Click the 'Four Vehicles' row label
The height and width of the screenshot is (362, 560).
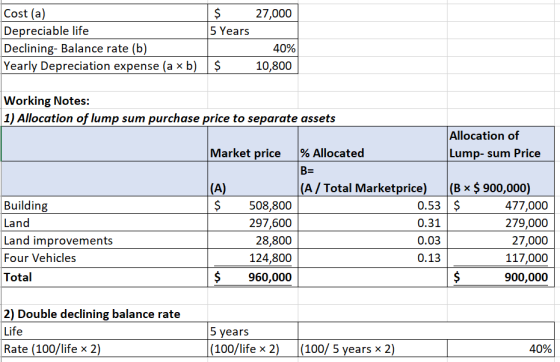click(x=105, y=258)
